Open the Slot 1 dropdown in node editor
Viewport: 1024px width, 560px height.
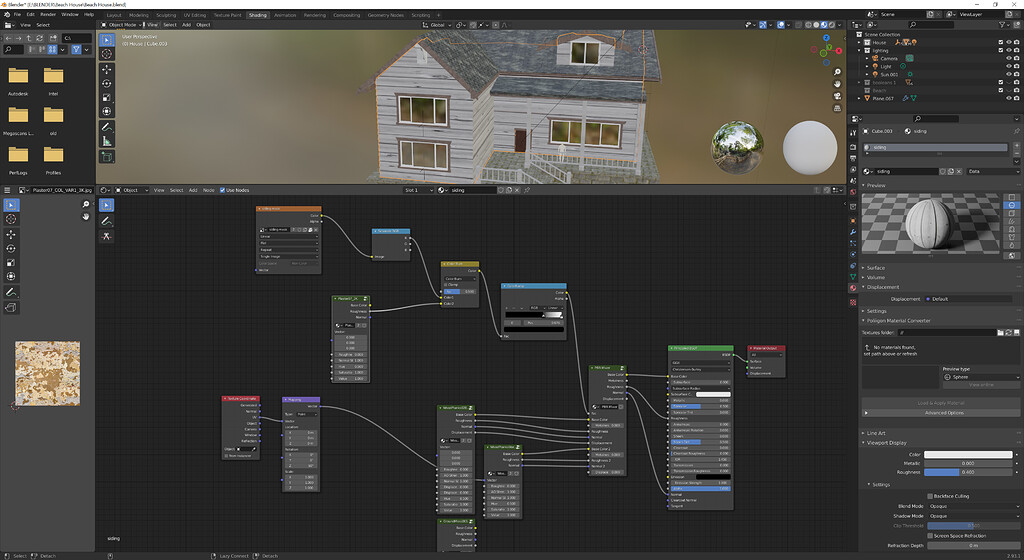(418, 190)
